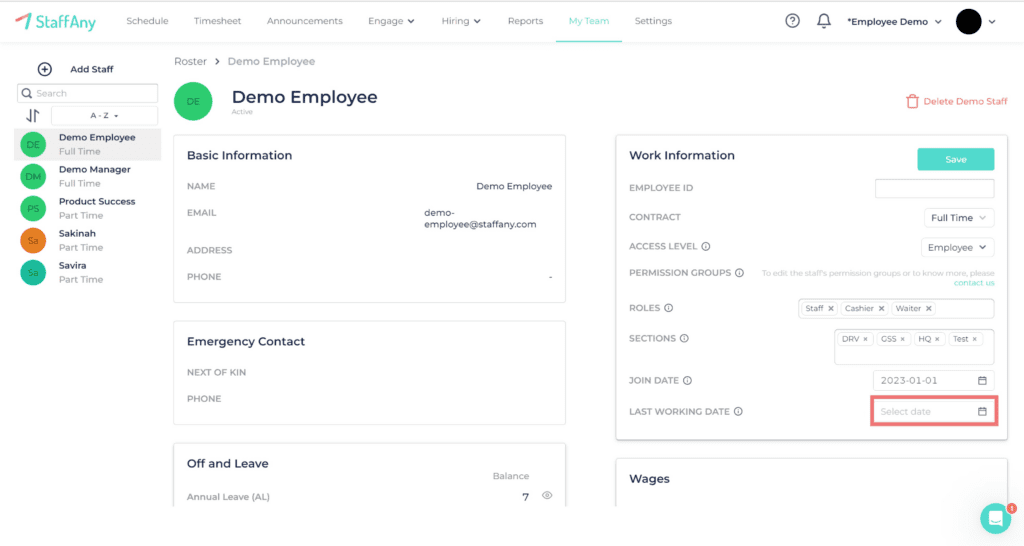The width and height of the screenshot is (1024, 546).
Task: Click the contact us link
Action: coord(974,283)
